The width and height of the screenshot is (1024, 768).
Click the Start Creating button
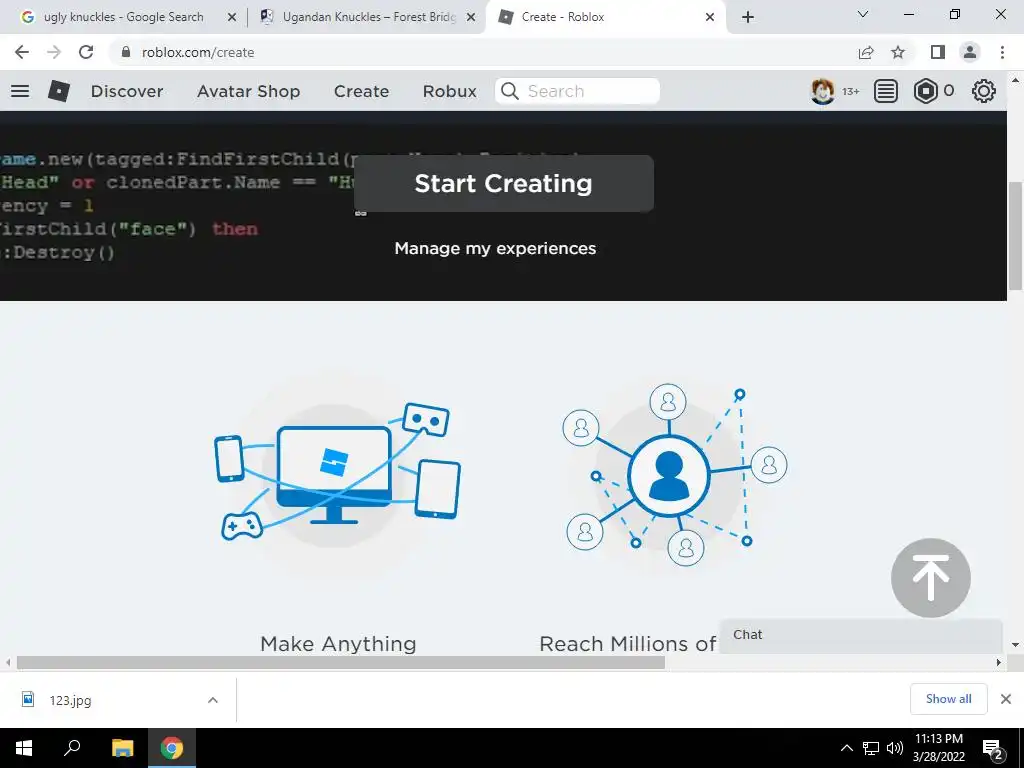point(504,184)
